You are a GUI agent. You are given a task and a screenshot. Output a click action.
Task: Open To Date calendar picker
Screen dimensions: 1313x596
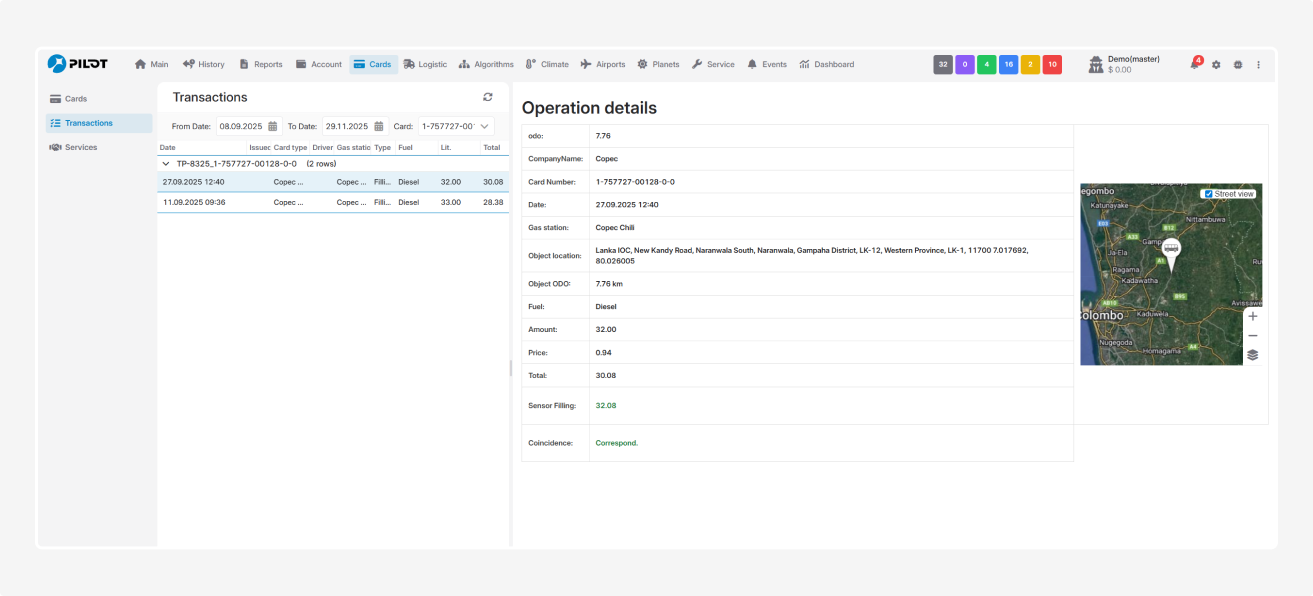[379, 126]
